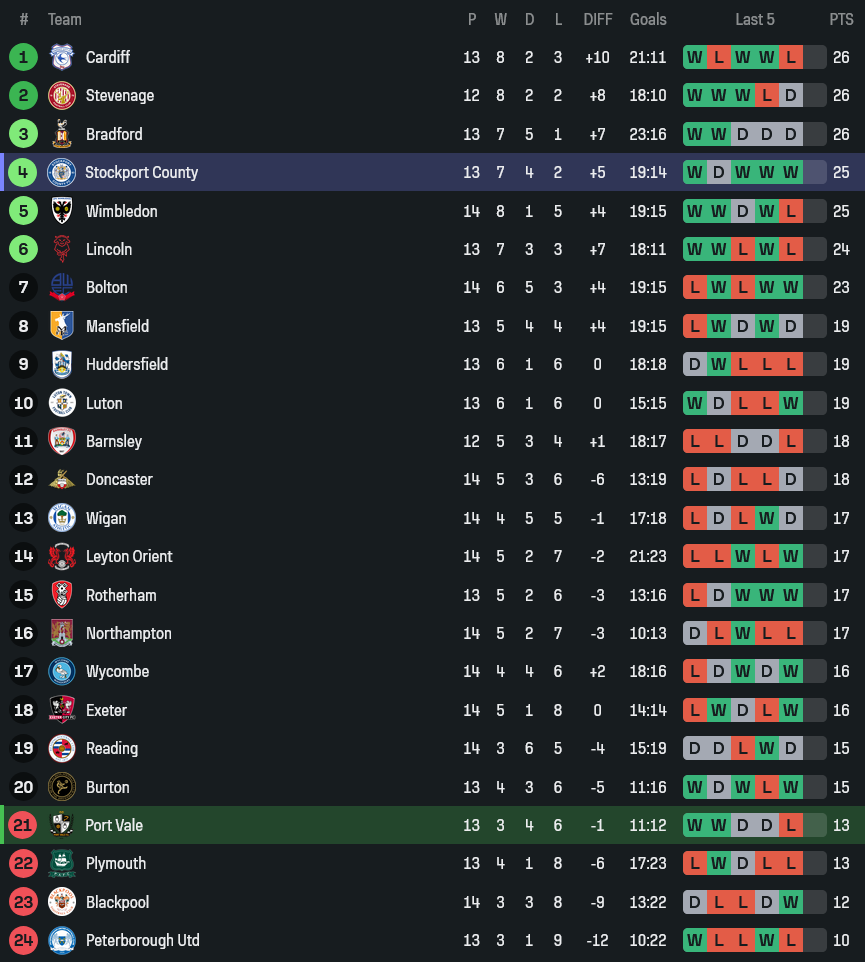Click the green position 1 rank badge
The width and height of the screenshot is (865, 962).
tap(23, 57)
